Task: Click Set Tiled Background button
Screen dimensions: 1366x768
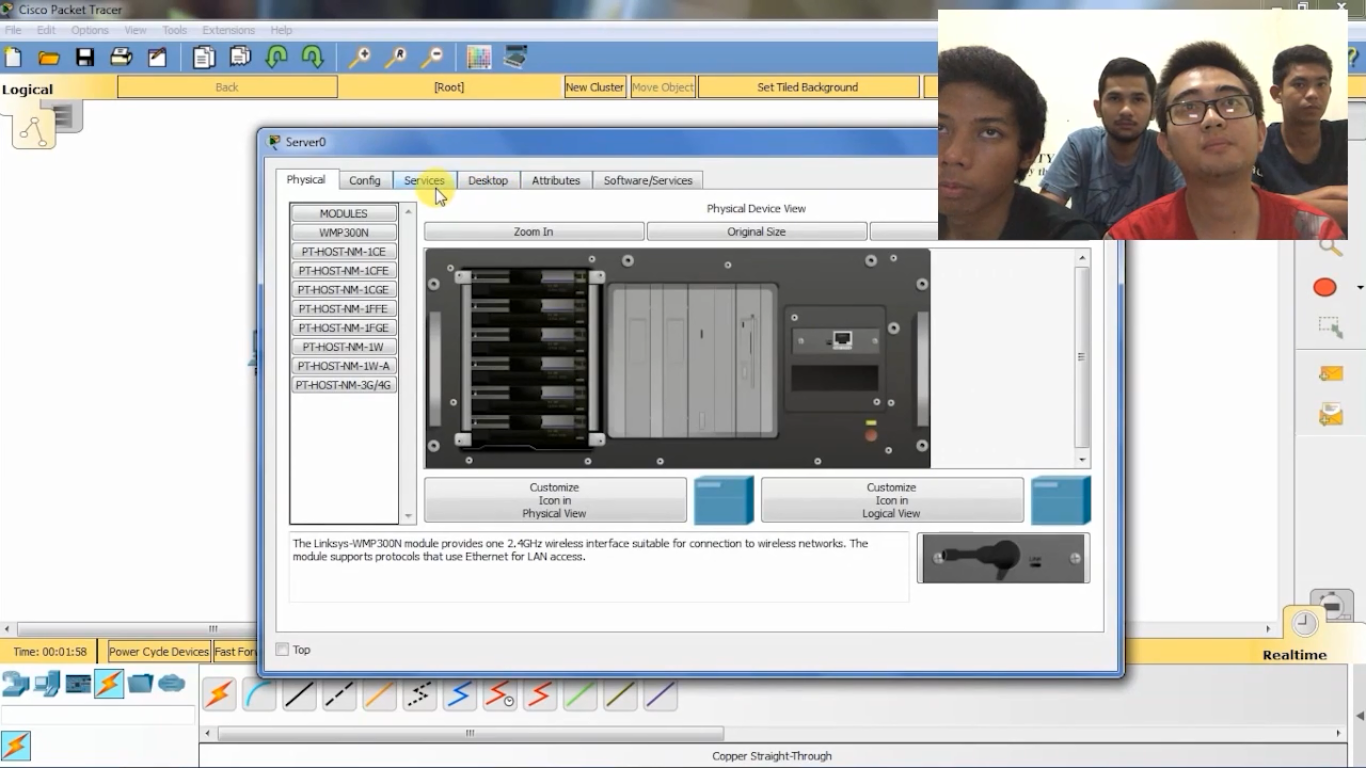Action: tap(808, 87)
